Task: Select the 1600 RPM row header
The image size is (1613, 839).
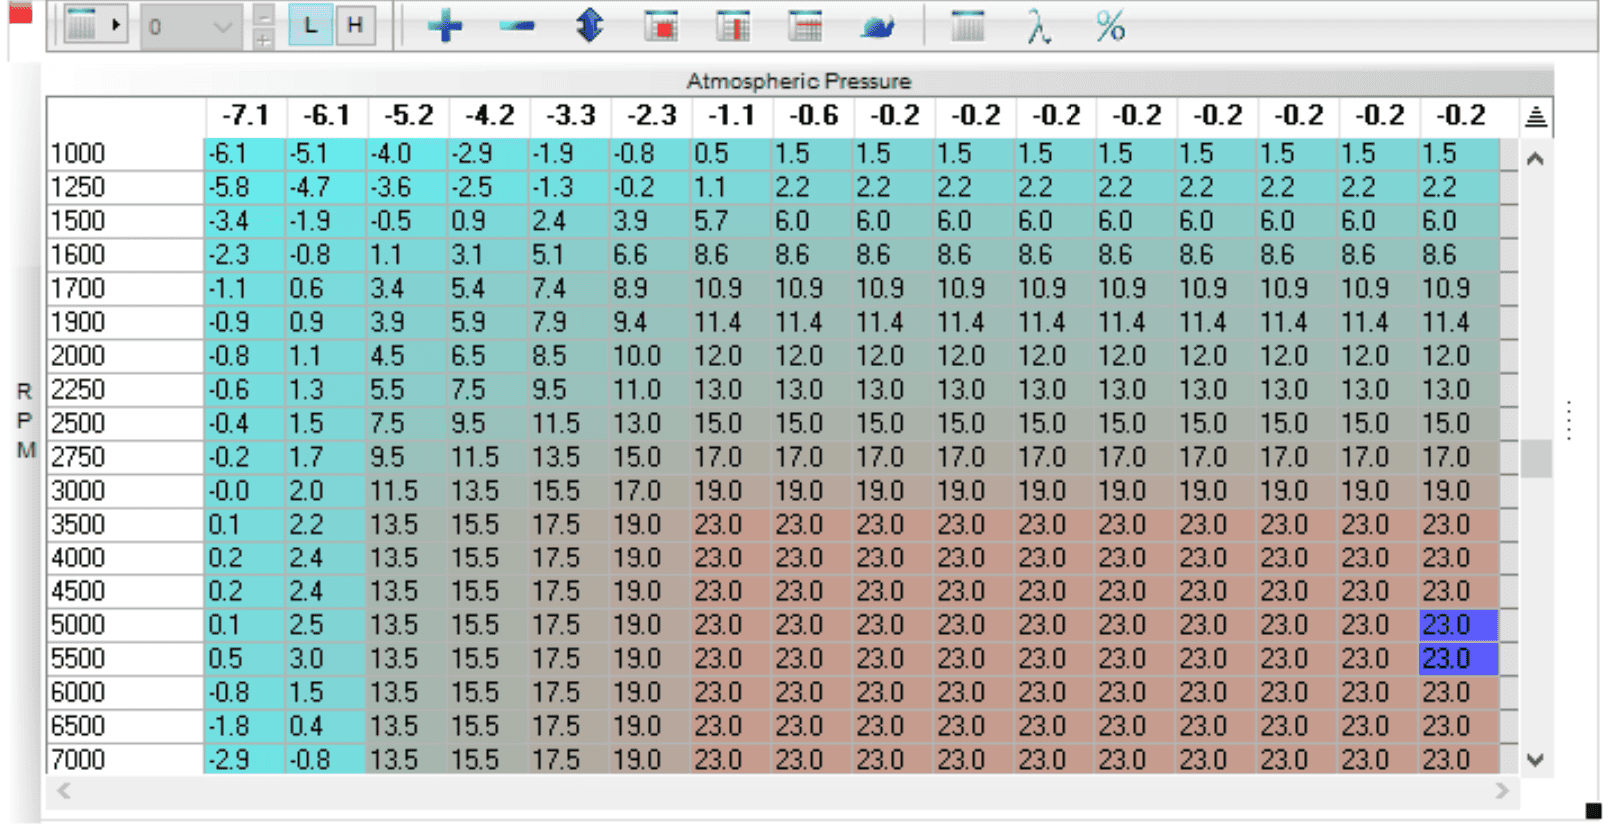Action: coord(126,255)
